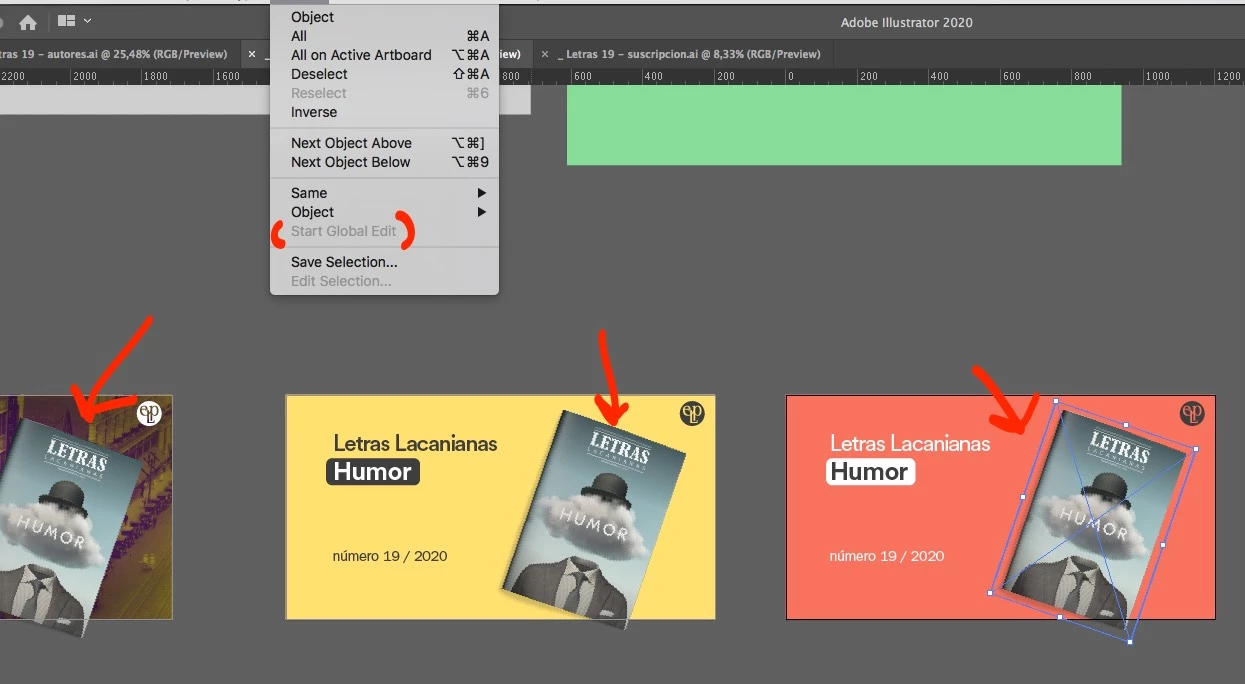Choose Inverse in the menu
1245x684 pixels.
pos(384,112)
